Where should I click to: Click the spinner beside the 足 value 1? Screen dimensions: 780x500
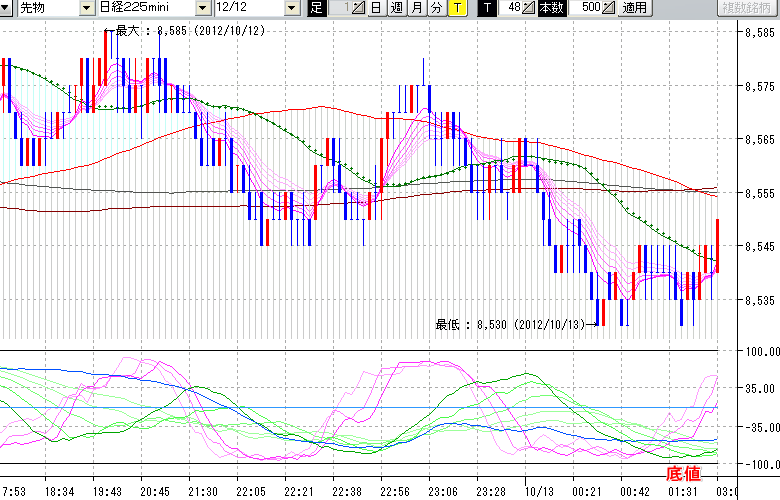[x=360, y=8]
